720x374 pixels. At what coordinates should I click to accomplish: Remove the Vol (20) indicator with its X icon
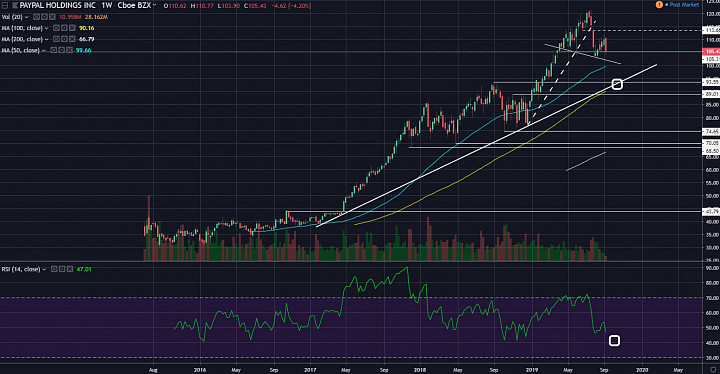(x=52, y=17)
